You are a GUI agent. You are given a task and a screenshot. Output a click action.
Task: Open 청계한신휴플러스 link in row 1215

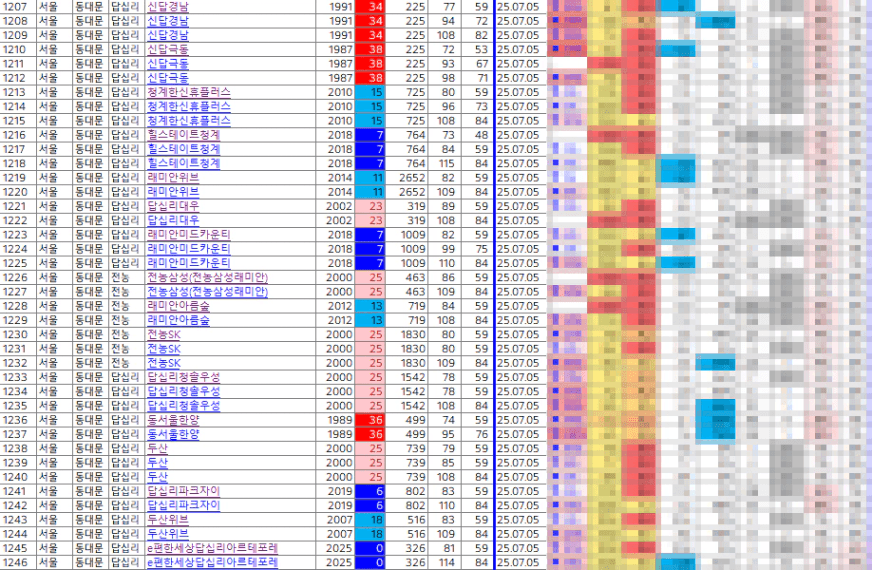click(189, 121)
